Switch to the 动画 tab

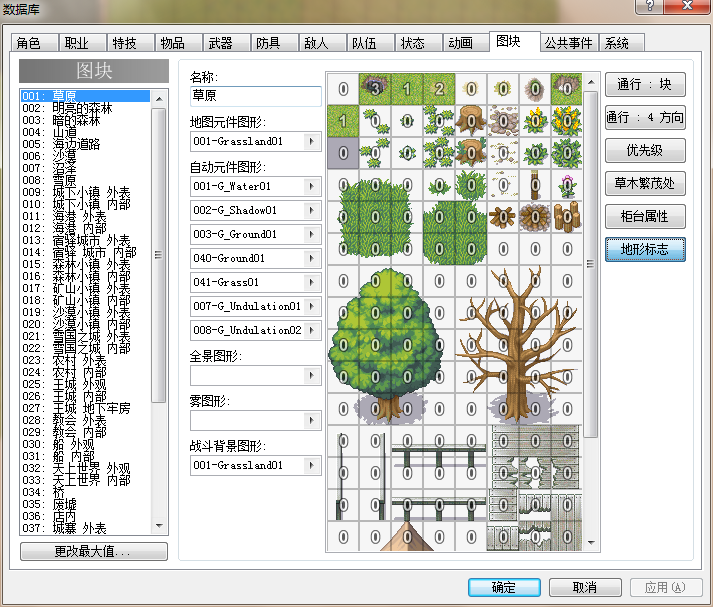(x=466, y=43)
